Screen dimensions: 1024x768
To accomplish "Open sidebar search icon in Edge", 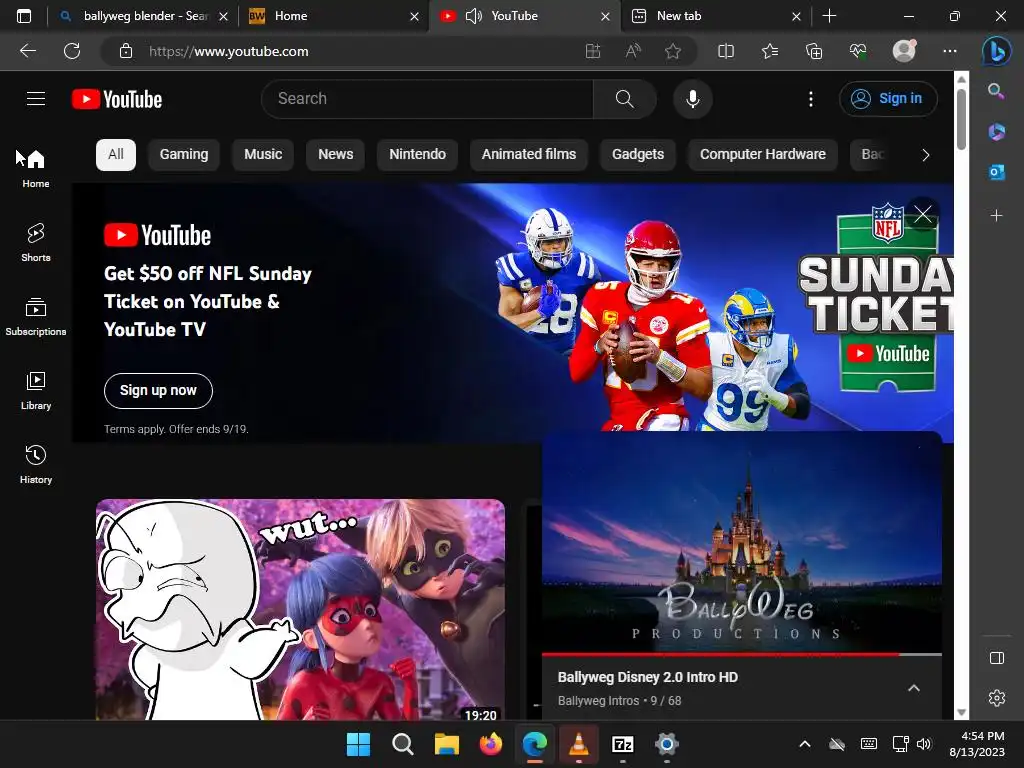I will (996, 91).
